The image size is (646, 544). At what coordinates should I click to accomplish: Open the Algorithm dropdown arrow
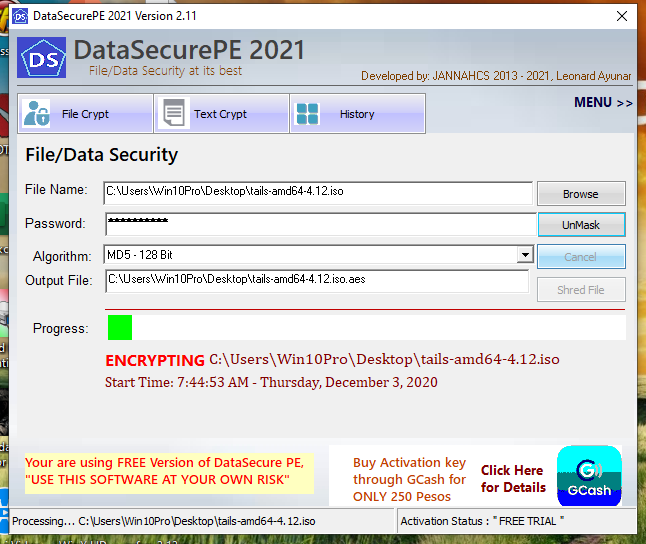[525, 255]
